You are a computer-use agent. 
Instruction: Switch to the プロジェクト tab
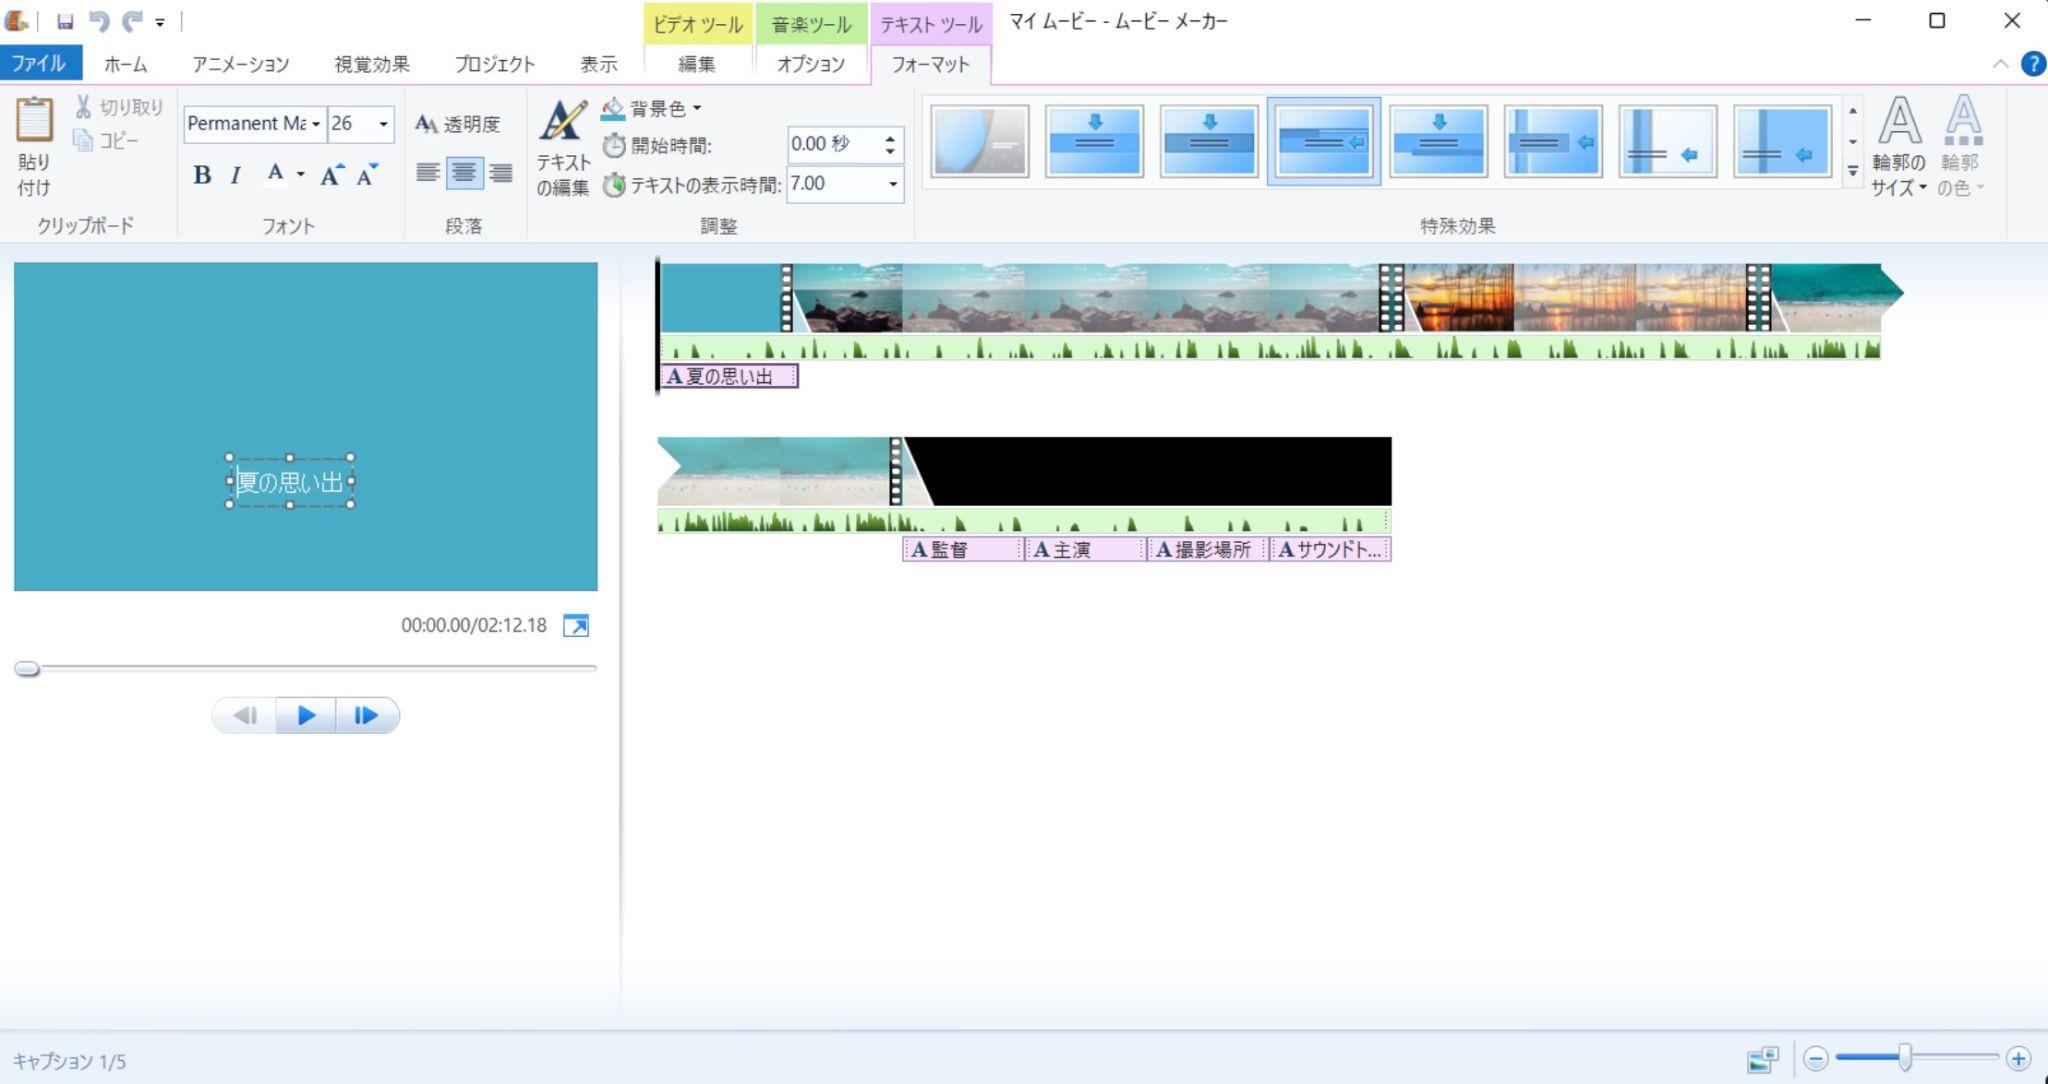click(495, 64)
